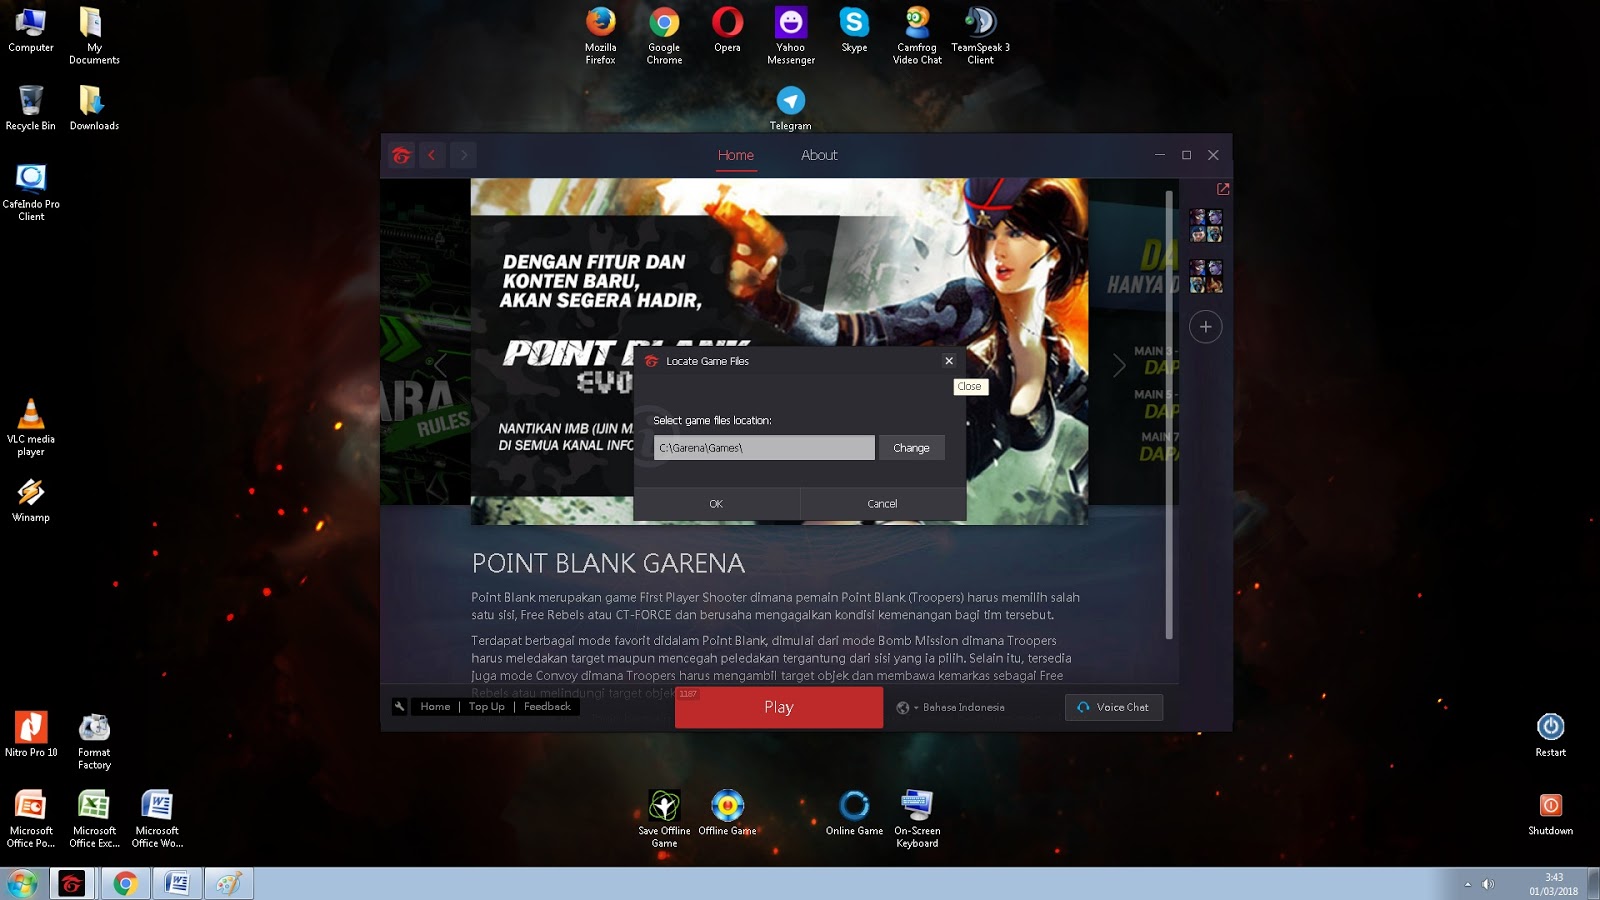Open Camfrog Video Chat shortcut
The width and height of the screenshot is (1600, 900).
click(917, 36)
